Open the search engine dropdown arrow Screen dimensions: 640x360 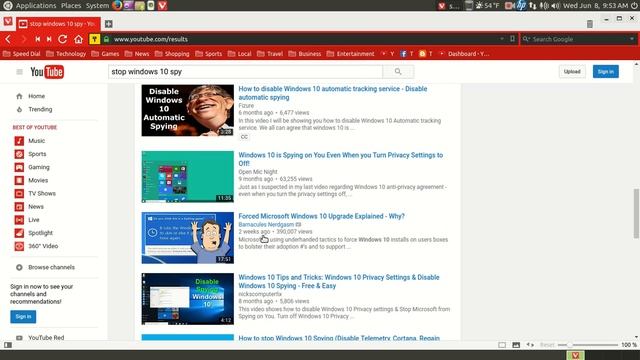pos(632,39)
